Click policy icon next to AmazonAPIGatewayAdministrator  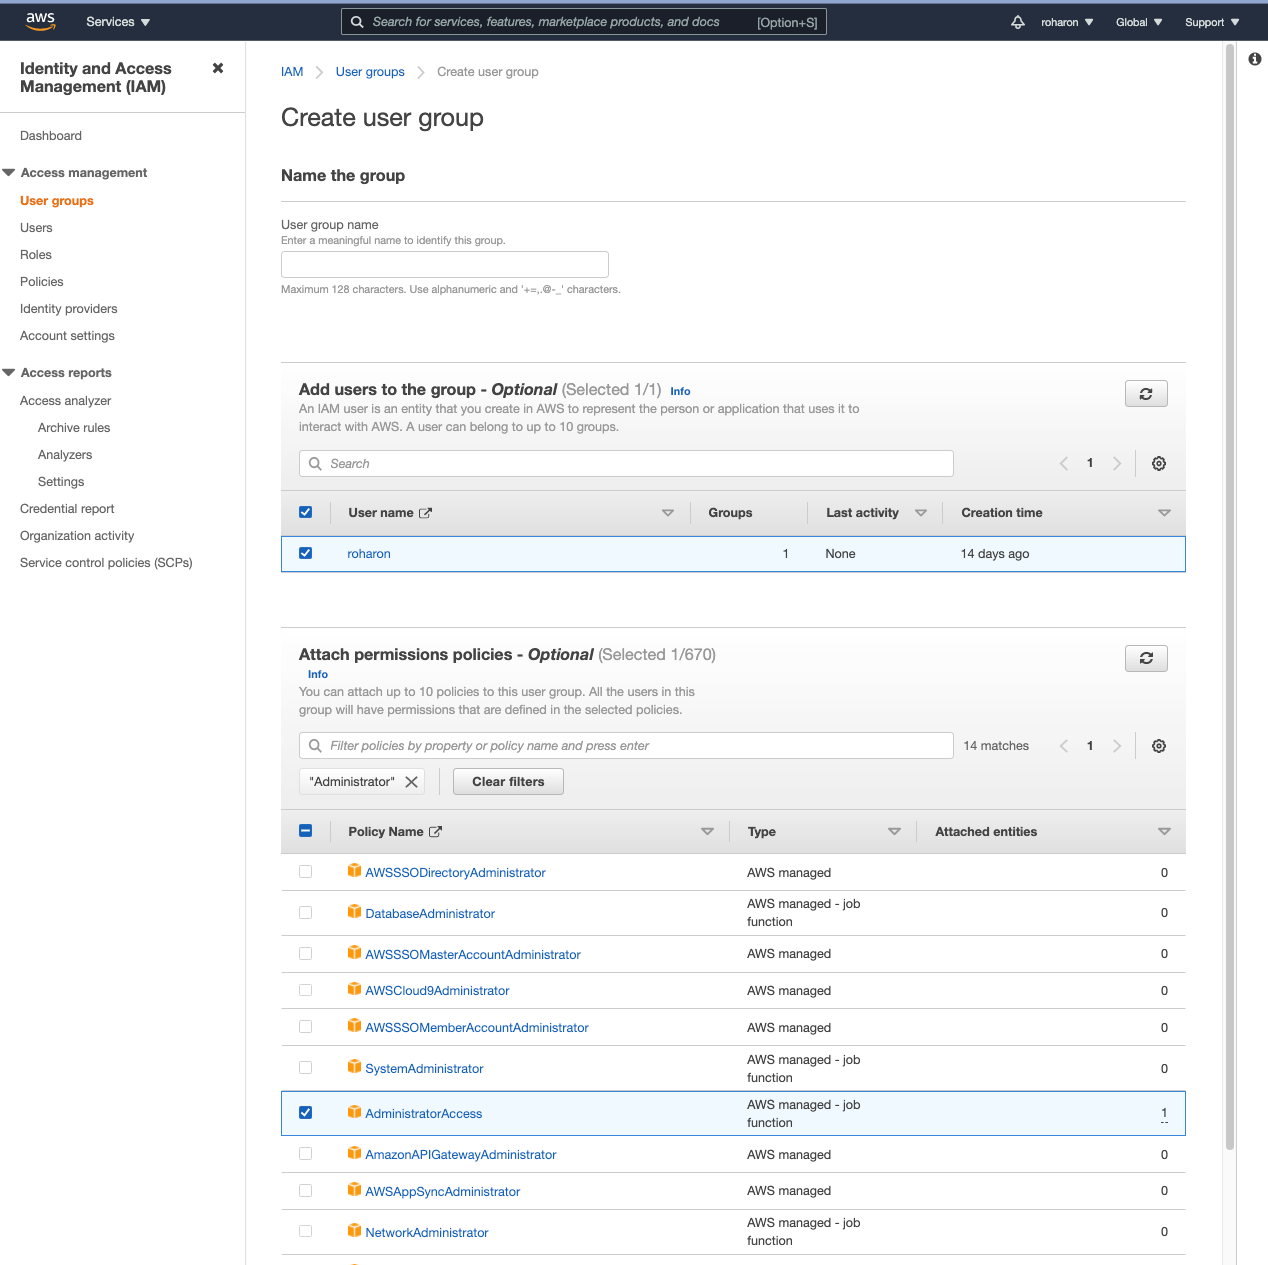pos(354,1153)
